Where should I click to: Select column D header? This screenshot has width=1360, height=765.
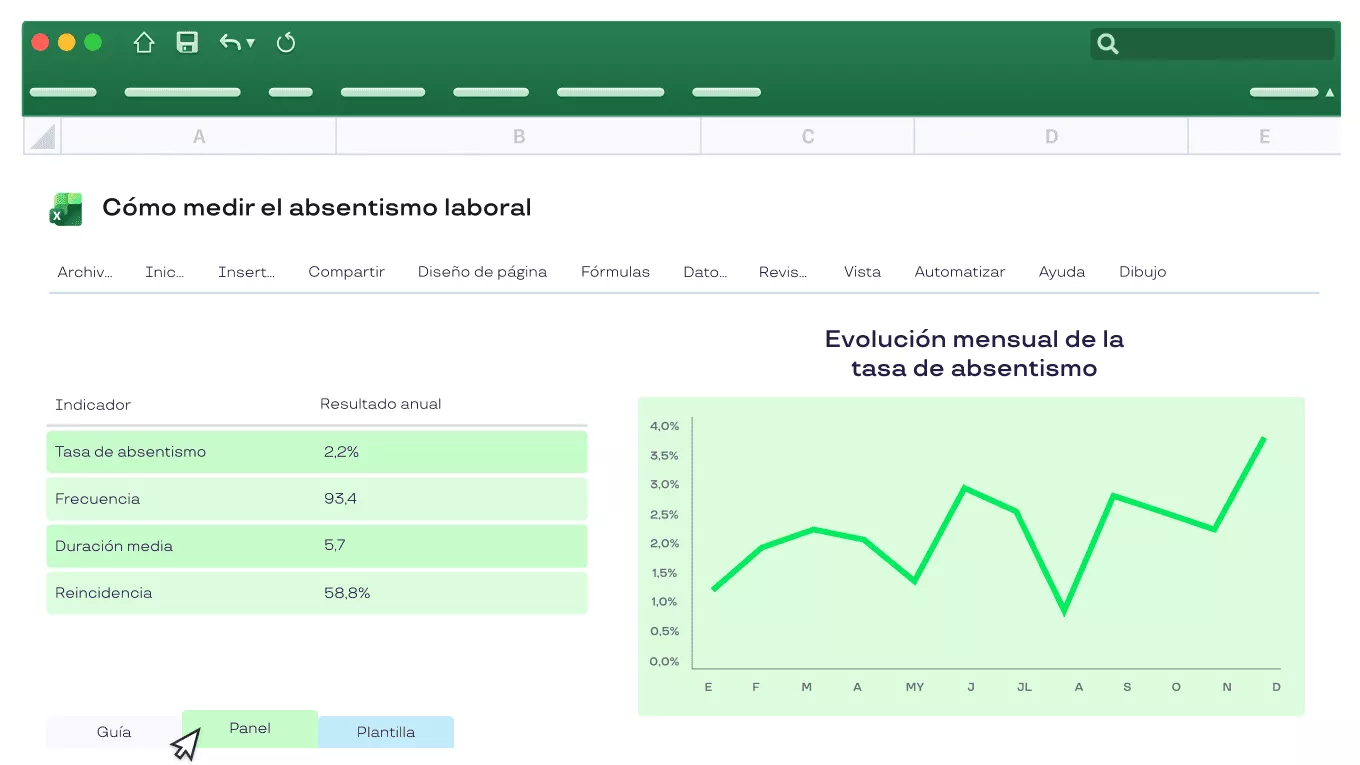tap(1051, 137)
